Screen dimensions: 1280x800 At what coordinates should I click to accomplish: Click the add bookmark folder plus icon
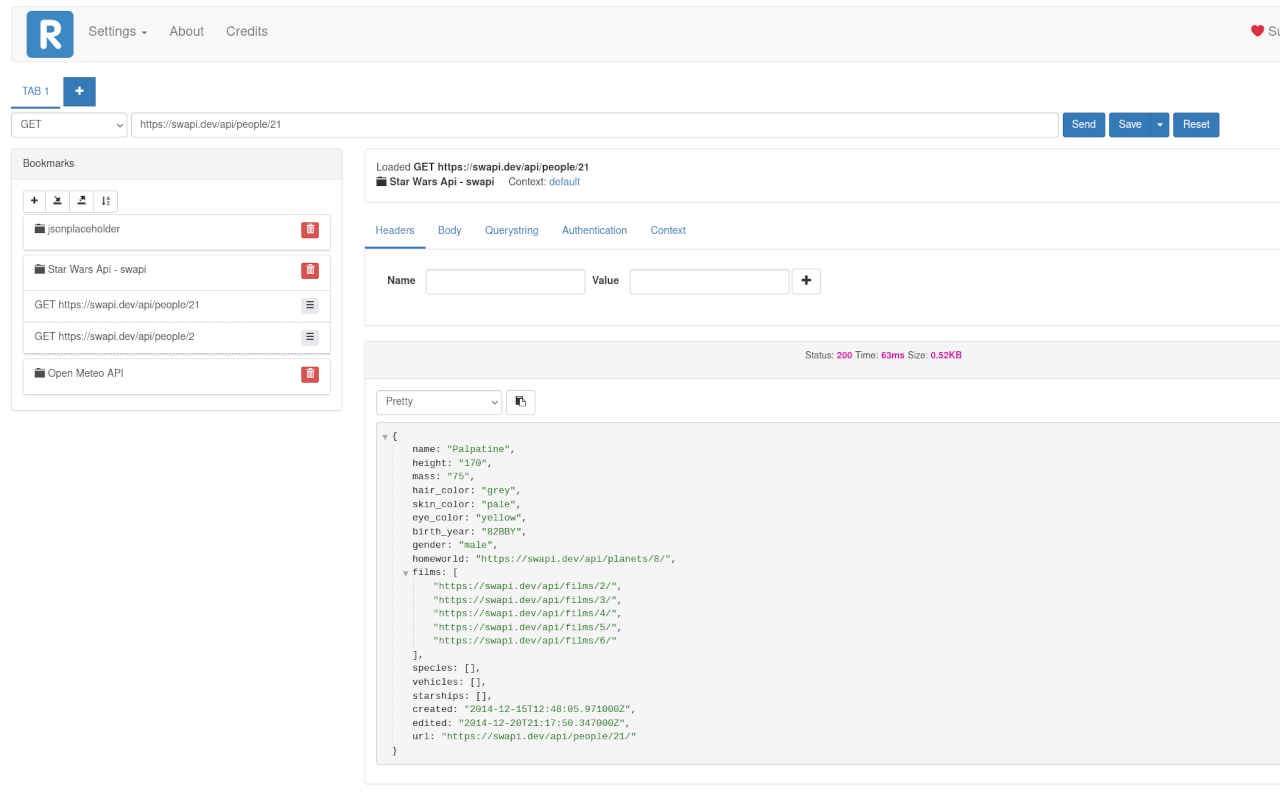(35, 201)
